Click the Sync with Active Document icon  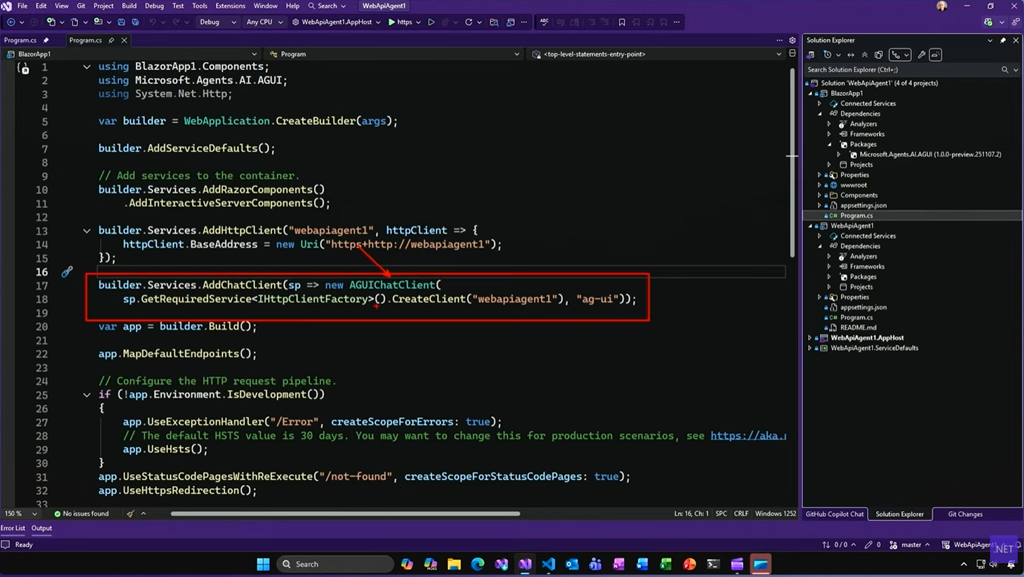pyautogui.click(x=852, y=55)
